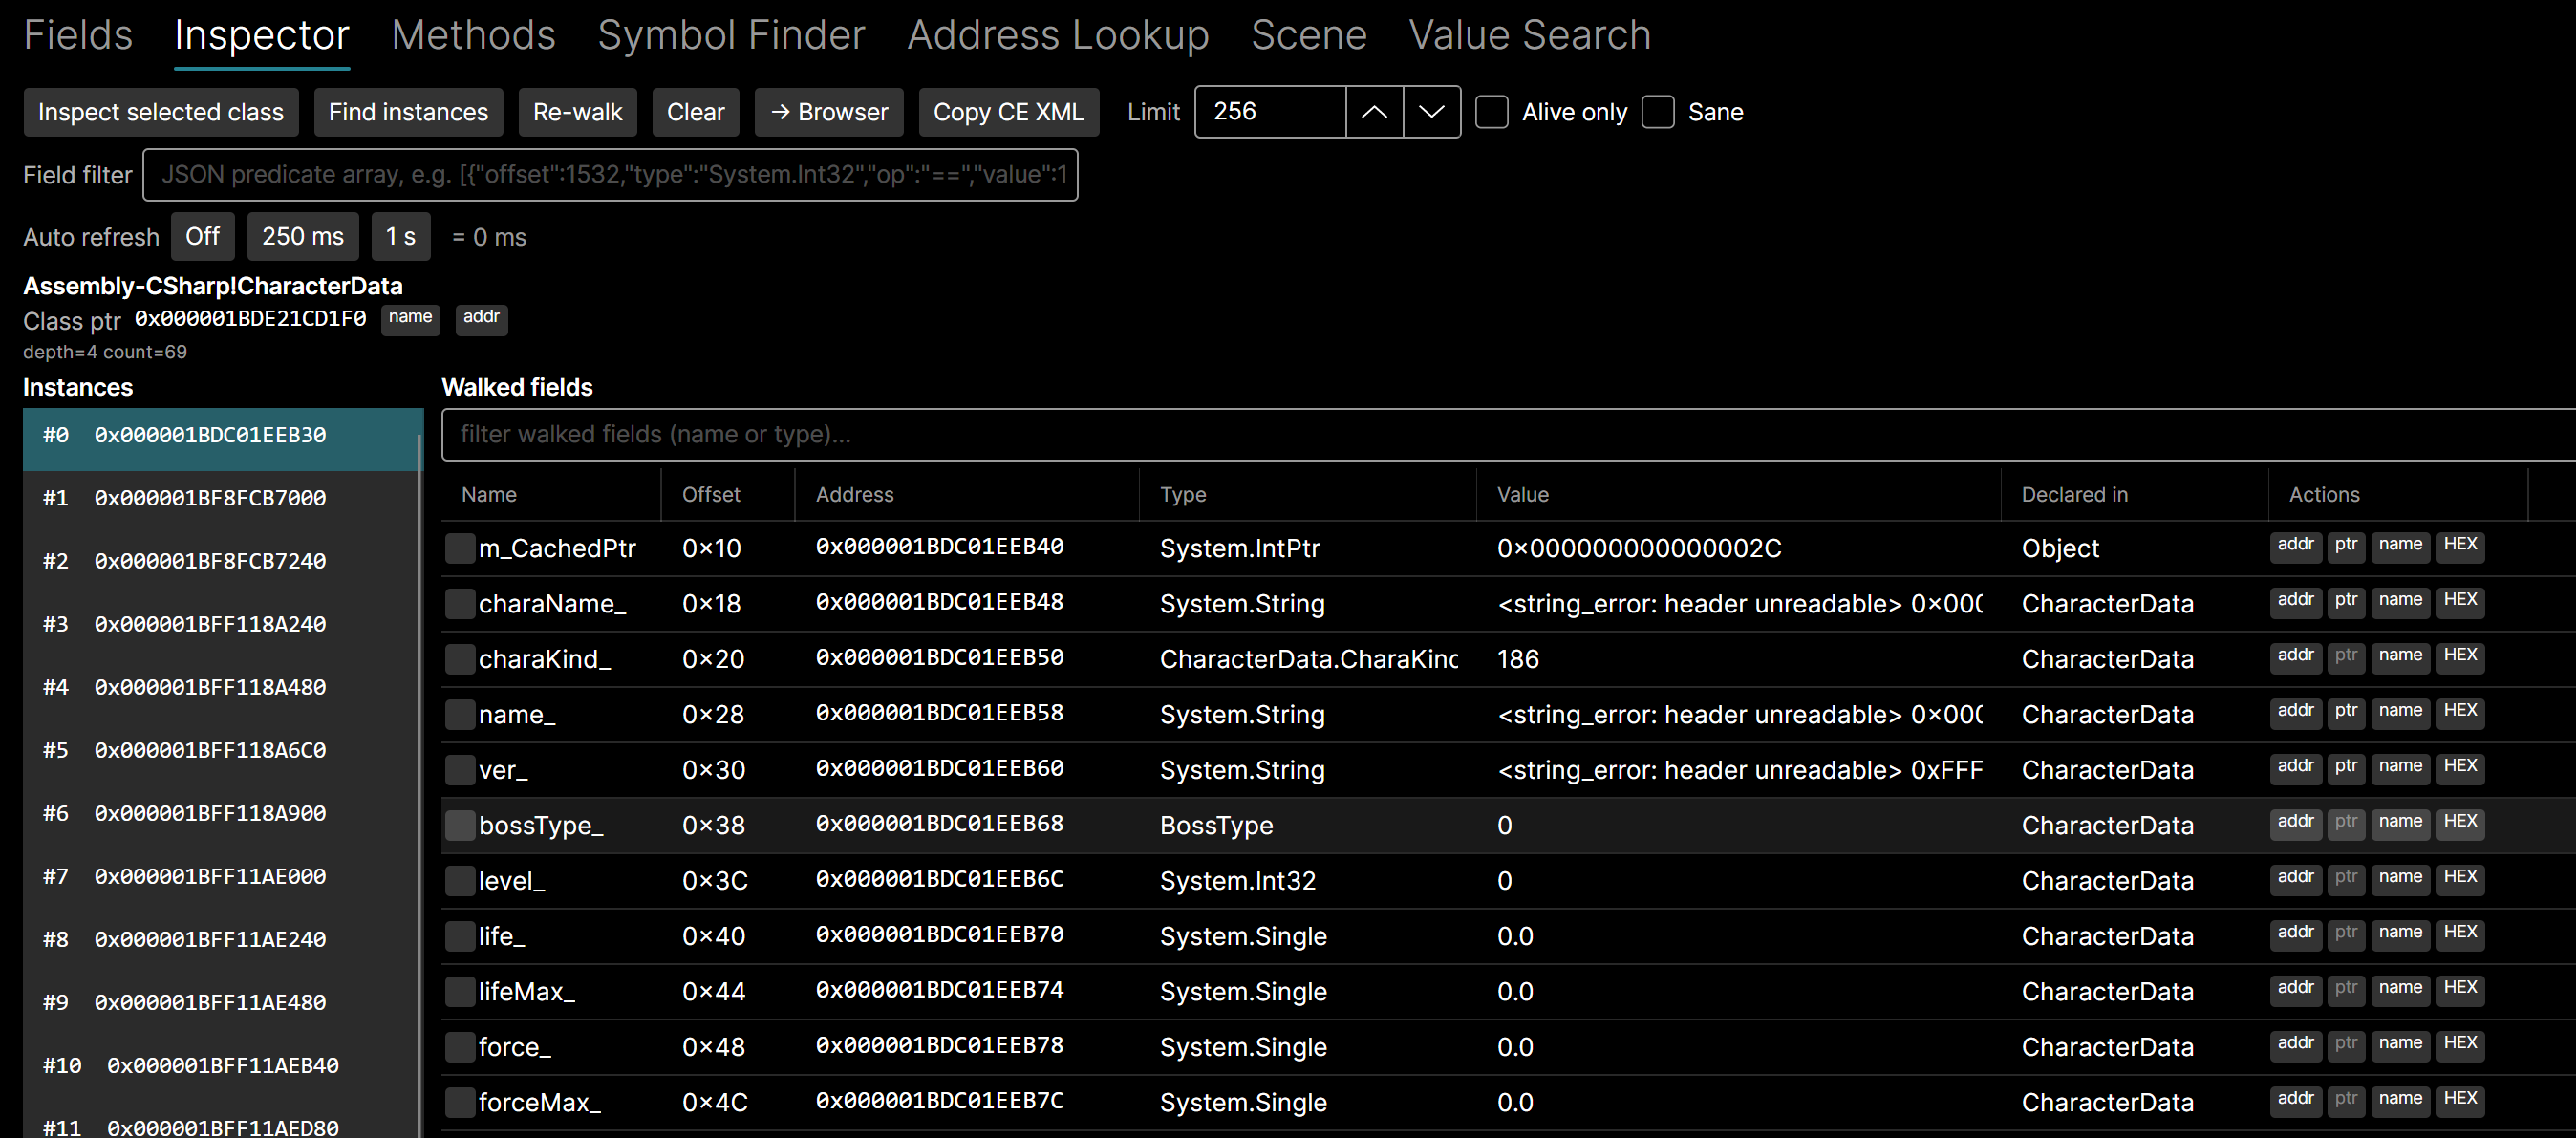Screen dimensions: 2576x1138
Task: Copy CE XML to clipboard
Action: pyautogui.click(x=1008, y=112)
